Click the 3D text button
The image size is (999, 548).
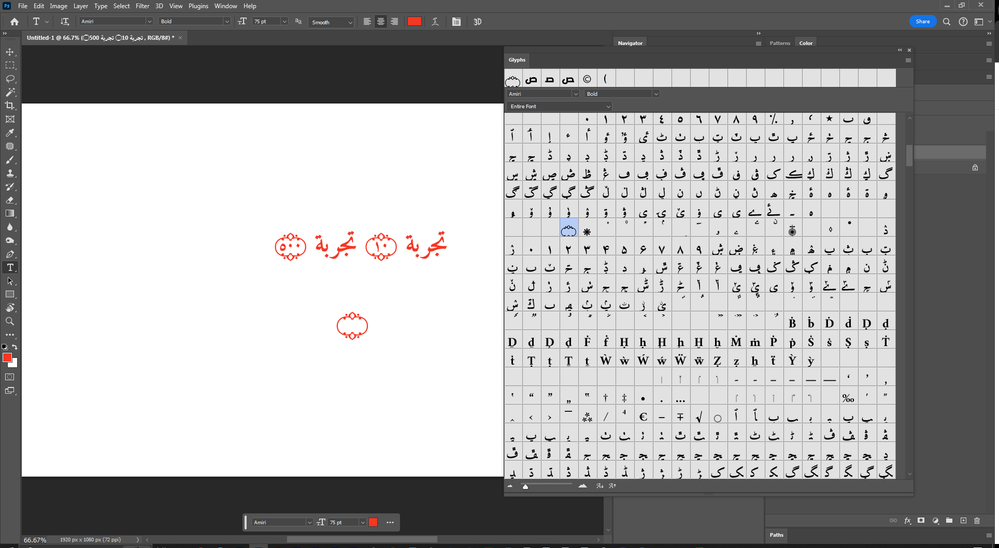(477, 22)
